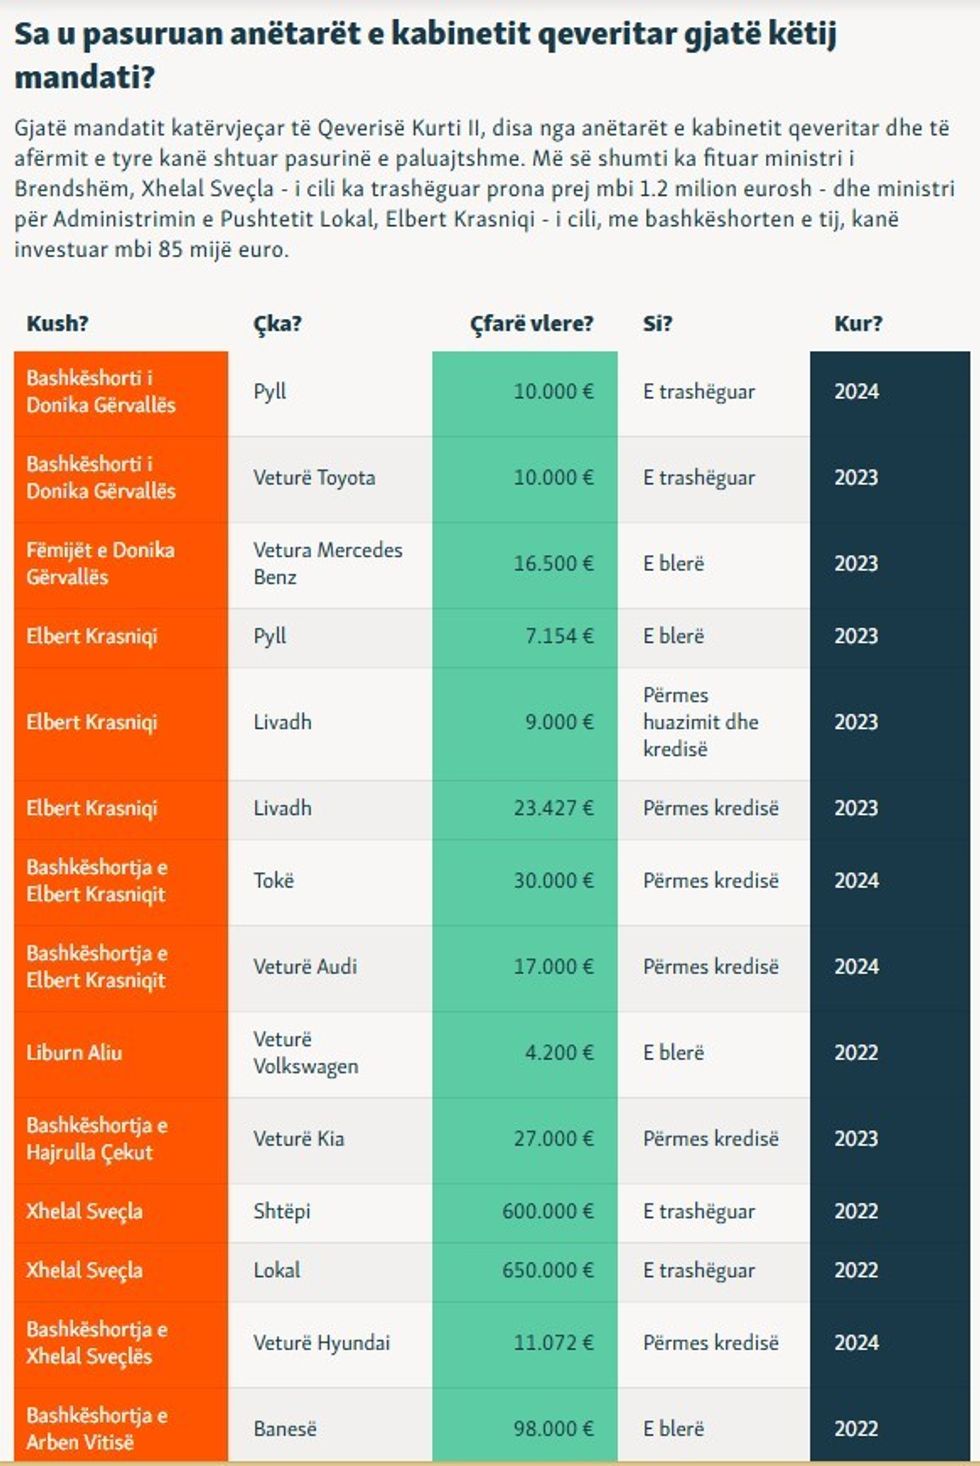The height and width of the screenshot is (1466, 980).
Task: Click the 600.000 € value cell
Action: click(x=548, y=1211)
